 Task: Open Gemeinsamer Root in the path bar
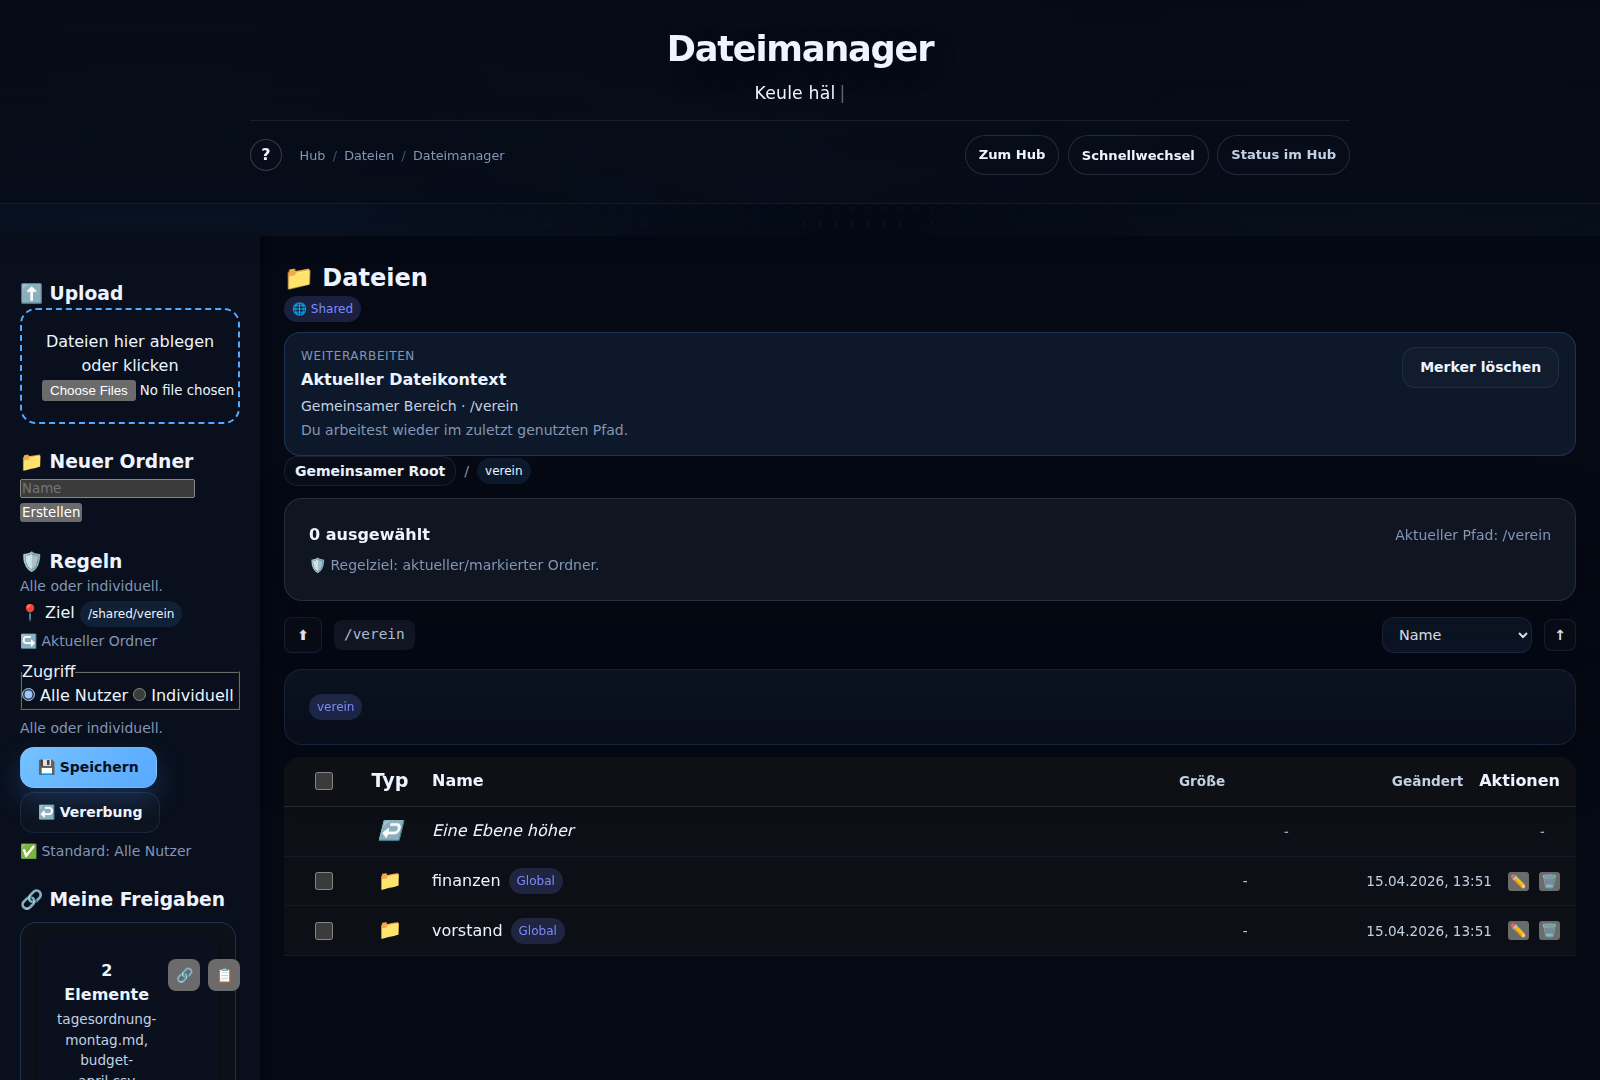point(369,470)
